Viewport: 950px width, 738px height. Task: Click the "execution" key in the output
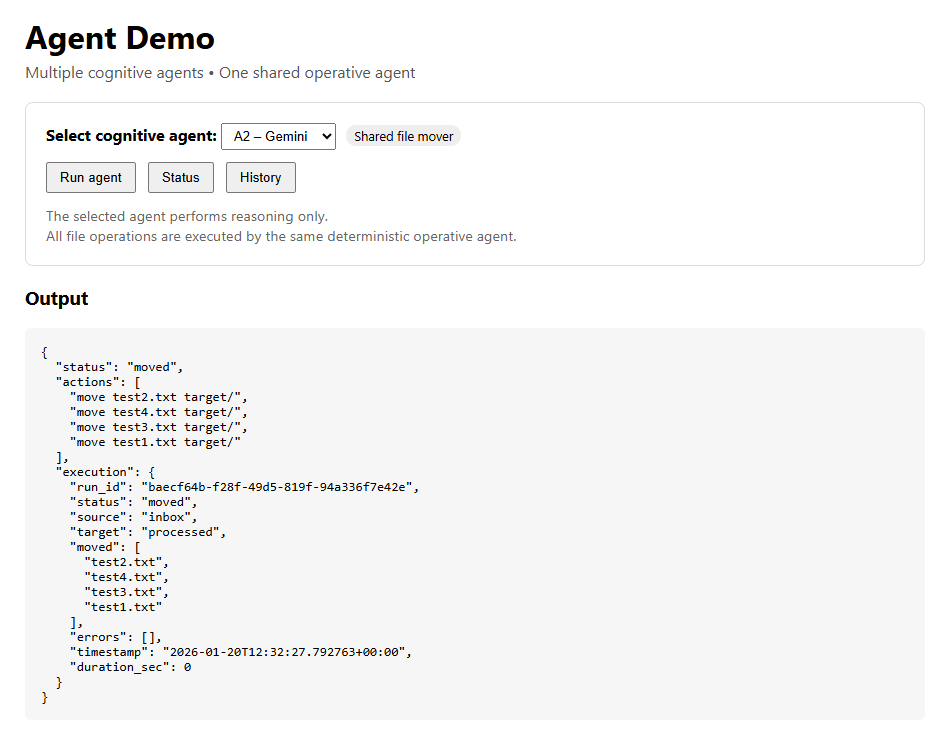point(95,472)
